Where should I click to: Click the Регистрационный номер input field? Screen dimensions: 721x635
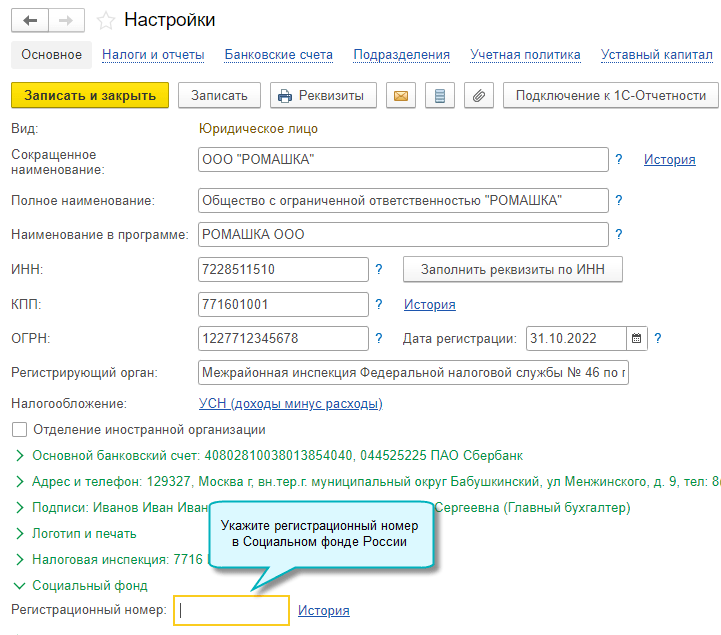pyautogui.click(x=231, y=611)
